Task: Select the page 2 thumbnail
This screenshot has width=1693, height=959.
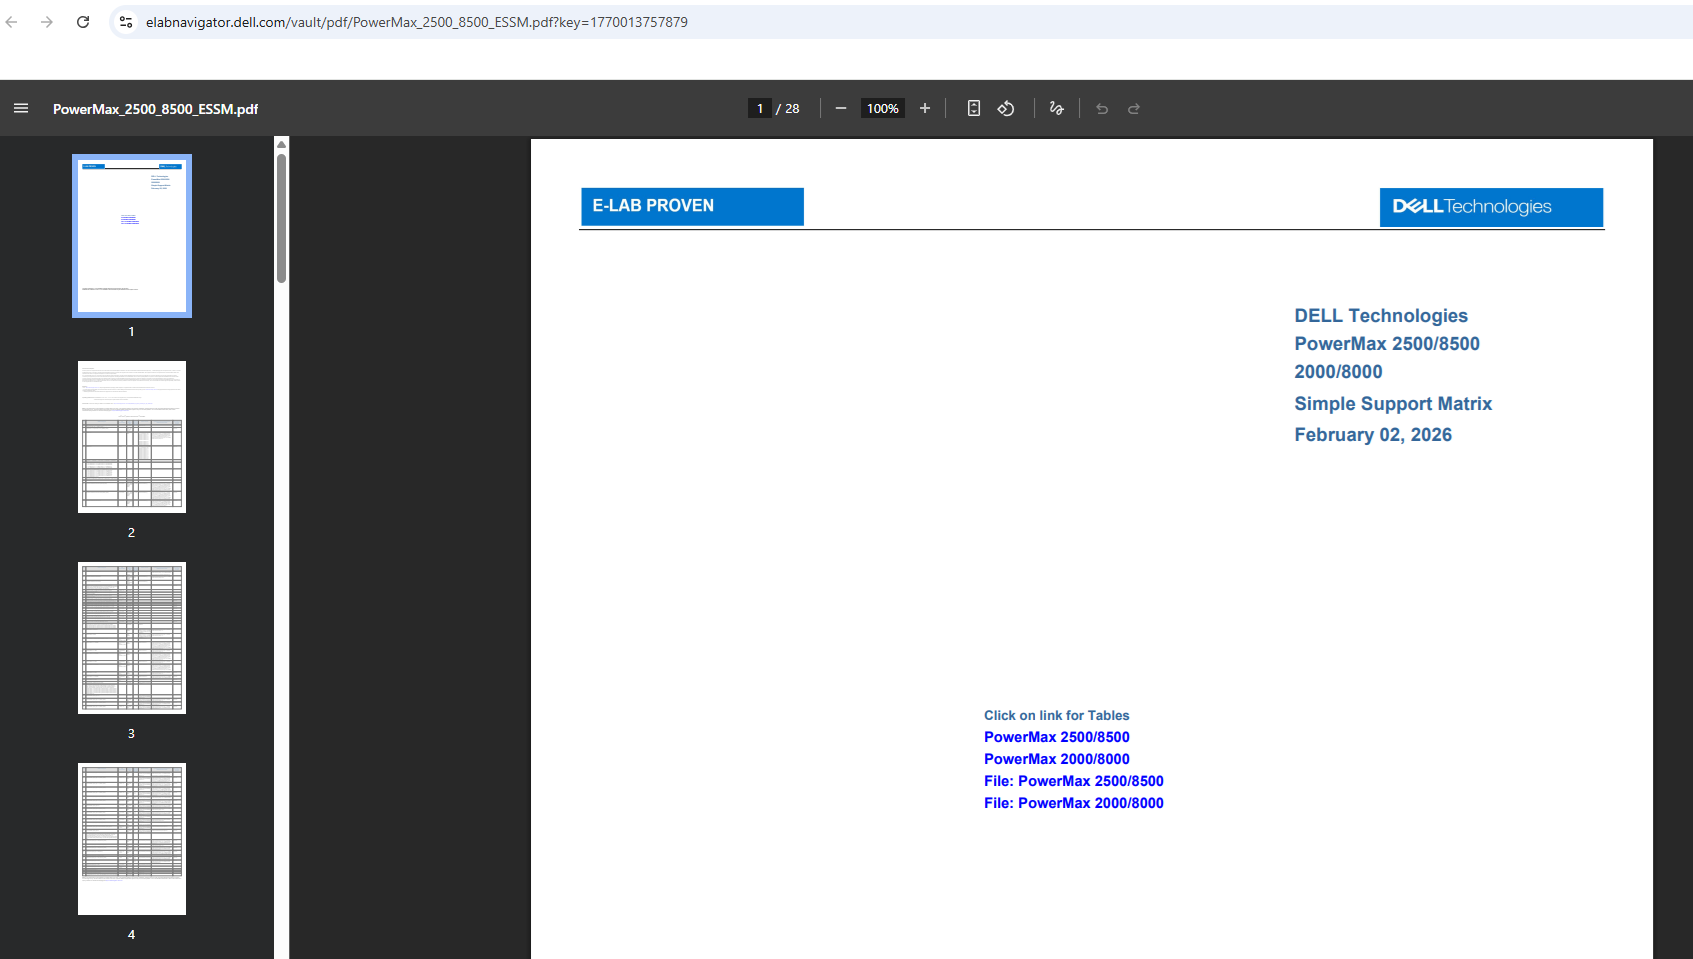Action: click(131, 437)
